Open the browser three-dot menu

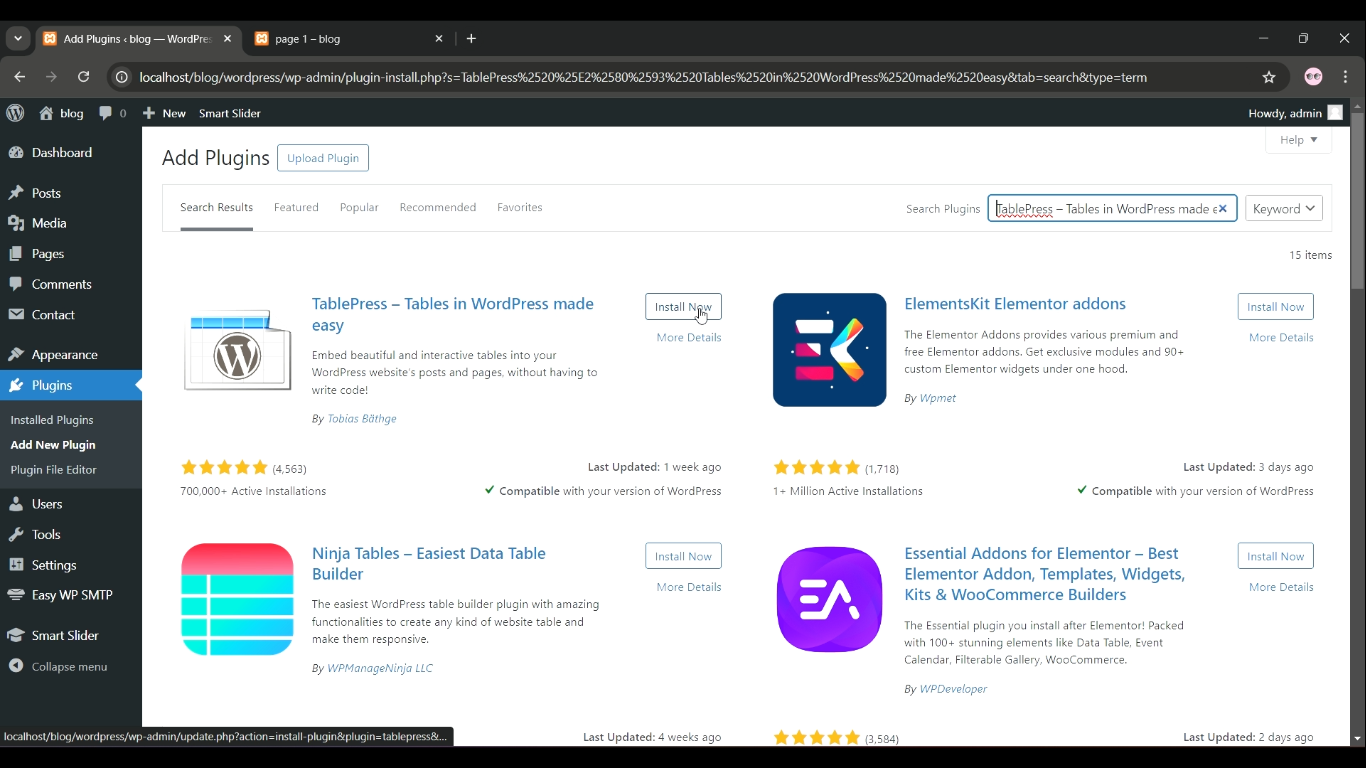point(1346,77)
